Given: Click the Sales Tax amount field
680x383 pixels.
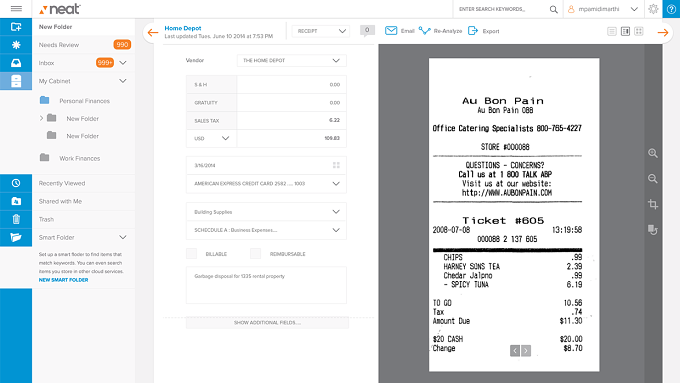Looking at the screenshot, I should 291,121.
